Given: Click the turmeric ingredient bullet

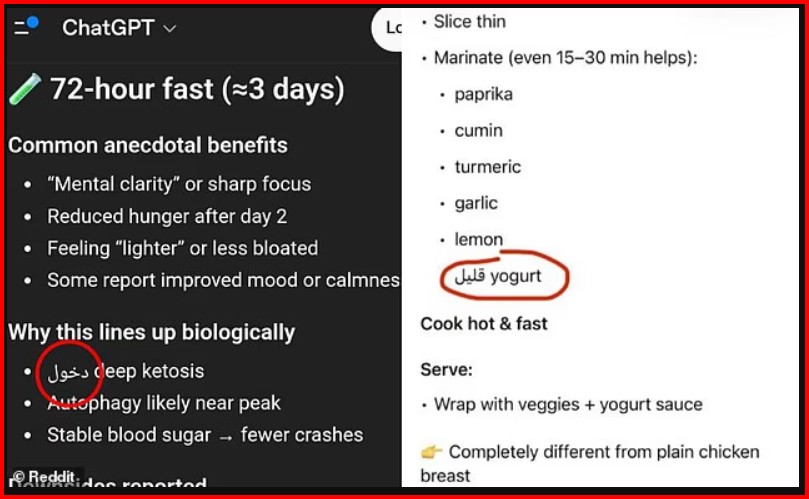Looking at the screenshot, I should click(x=487, y=167).
